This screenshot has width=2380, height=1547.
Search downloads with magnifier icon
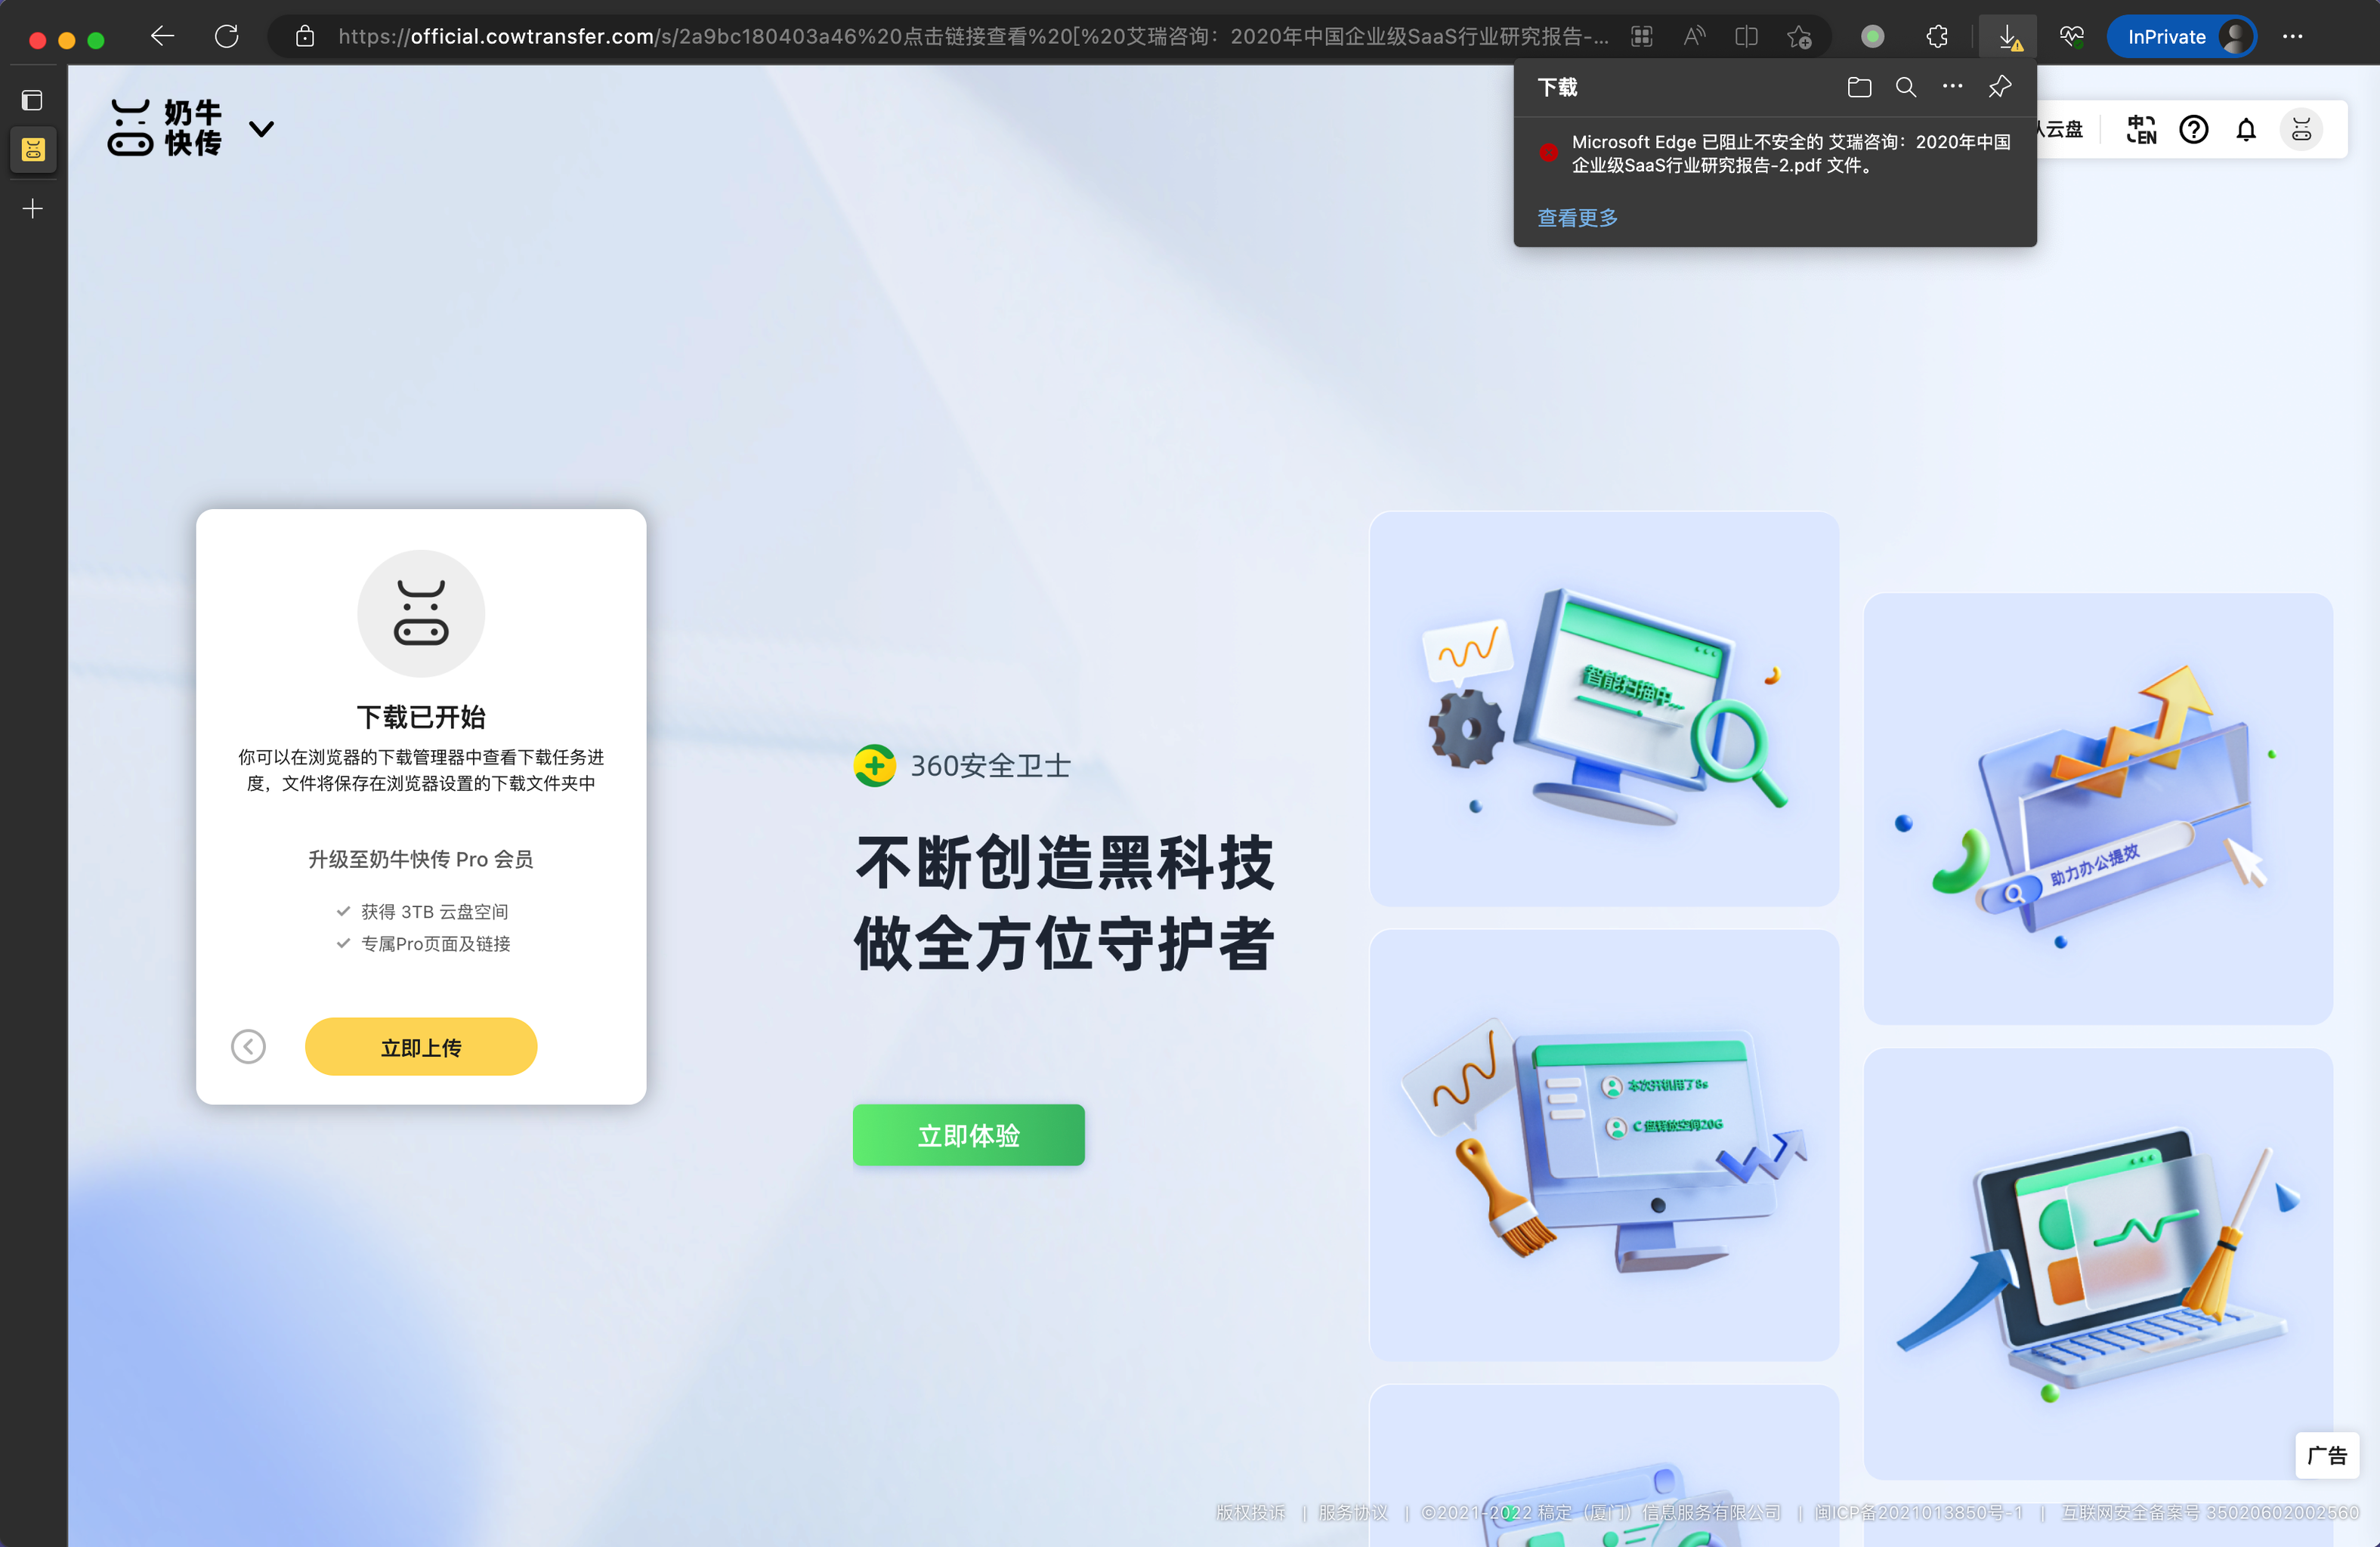1906,87
